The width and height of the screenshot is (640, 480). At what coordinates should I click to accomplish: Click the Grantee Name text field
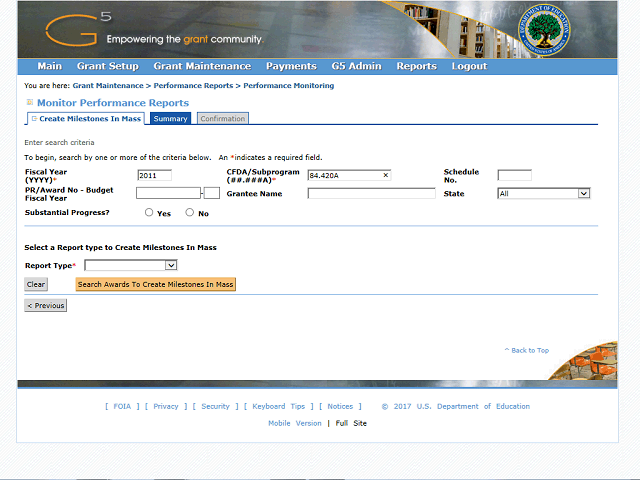(x=371, y=193)
